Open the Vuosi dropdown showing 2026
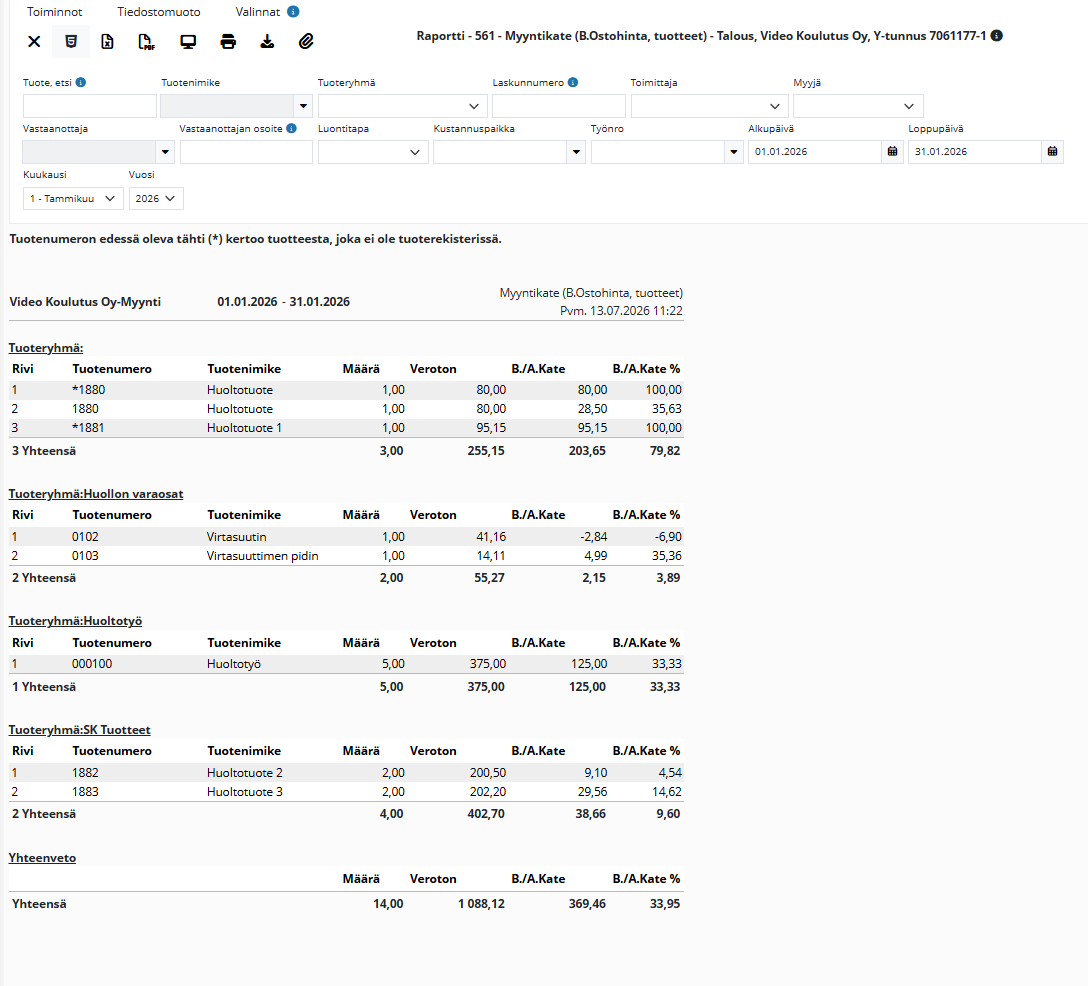The width and height of the screenshot is (1088, 986). pyautogui.click(x=156, y=198)
